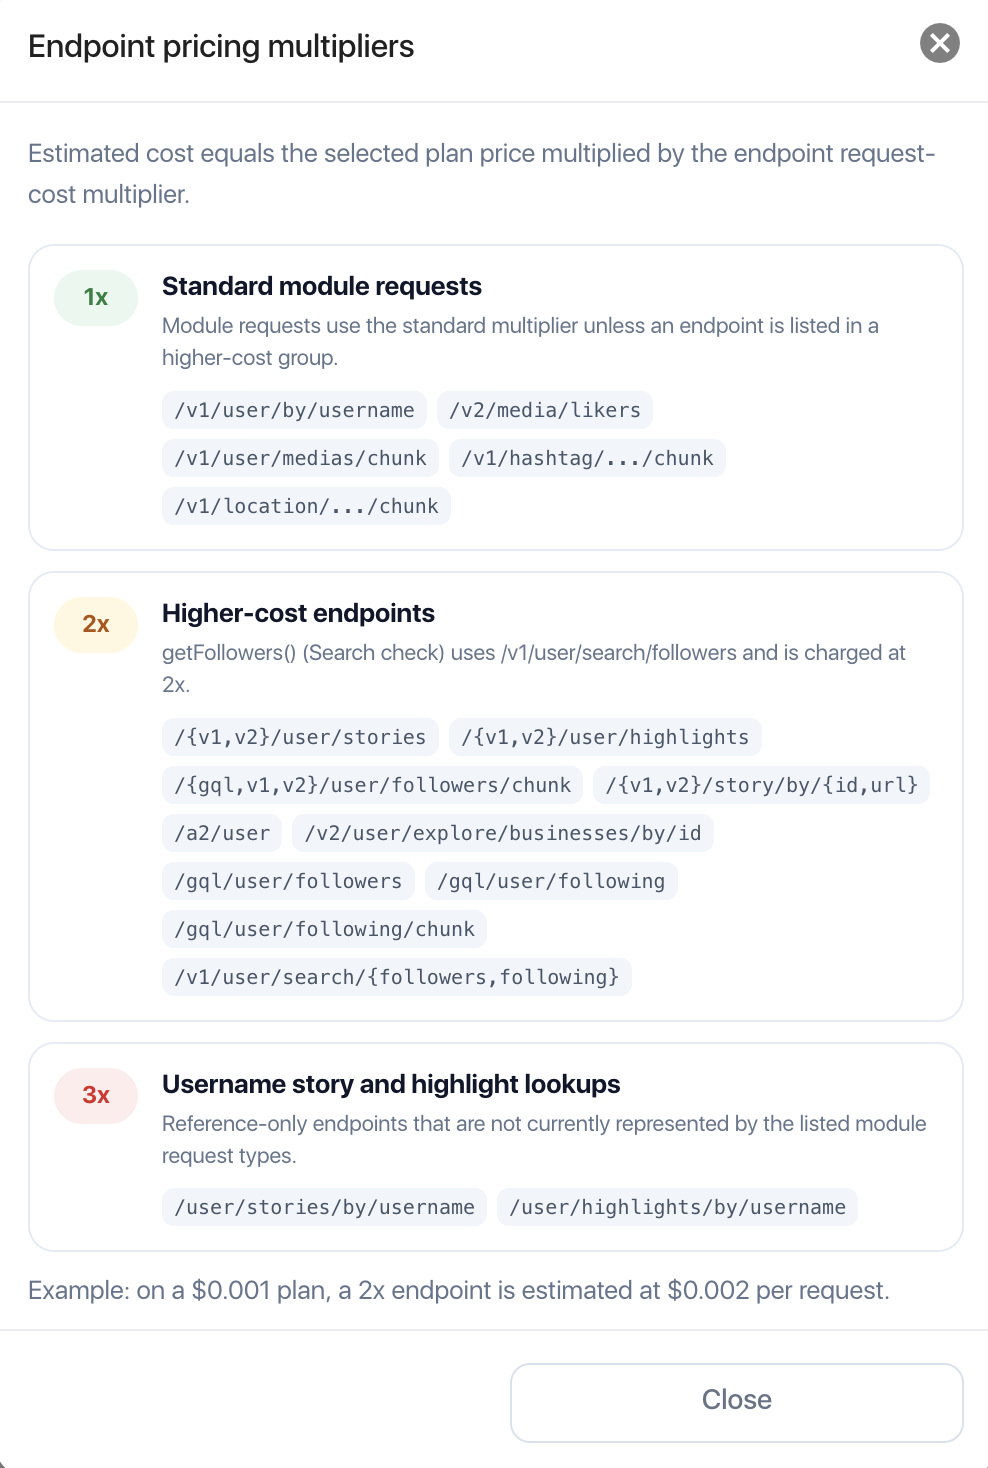Viewport: 988px width, 1468px height.
Task: Click the /v1/hashtag/.../chunk endpoint tag
Action: coord(587,458)
